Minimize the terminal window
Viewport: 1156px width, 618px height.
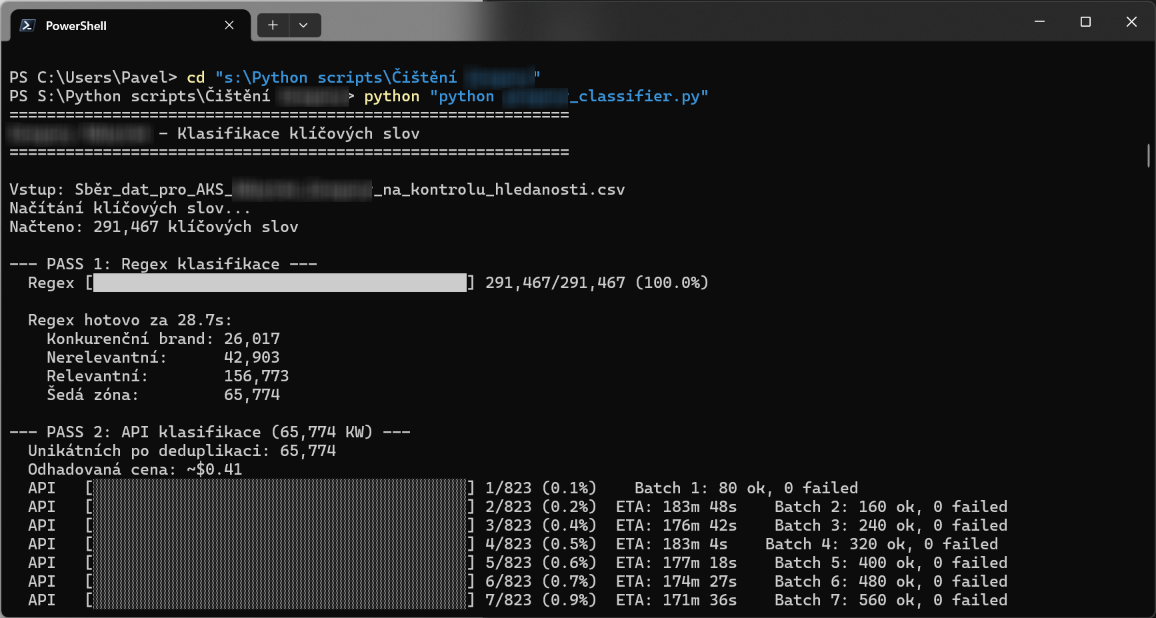1038,22
